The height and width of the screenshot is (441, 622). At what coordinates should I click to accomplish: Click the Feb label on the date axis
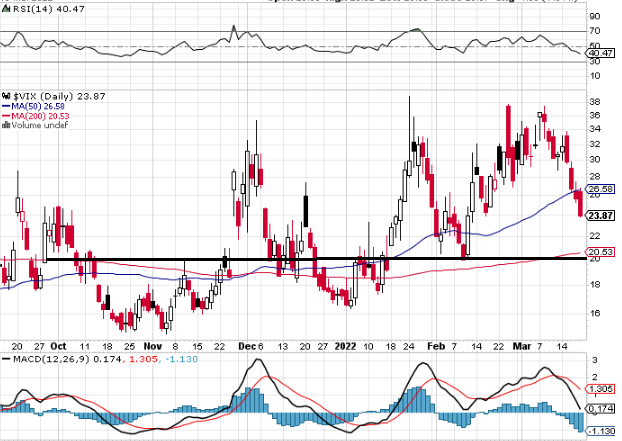[436, 346]
